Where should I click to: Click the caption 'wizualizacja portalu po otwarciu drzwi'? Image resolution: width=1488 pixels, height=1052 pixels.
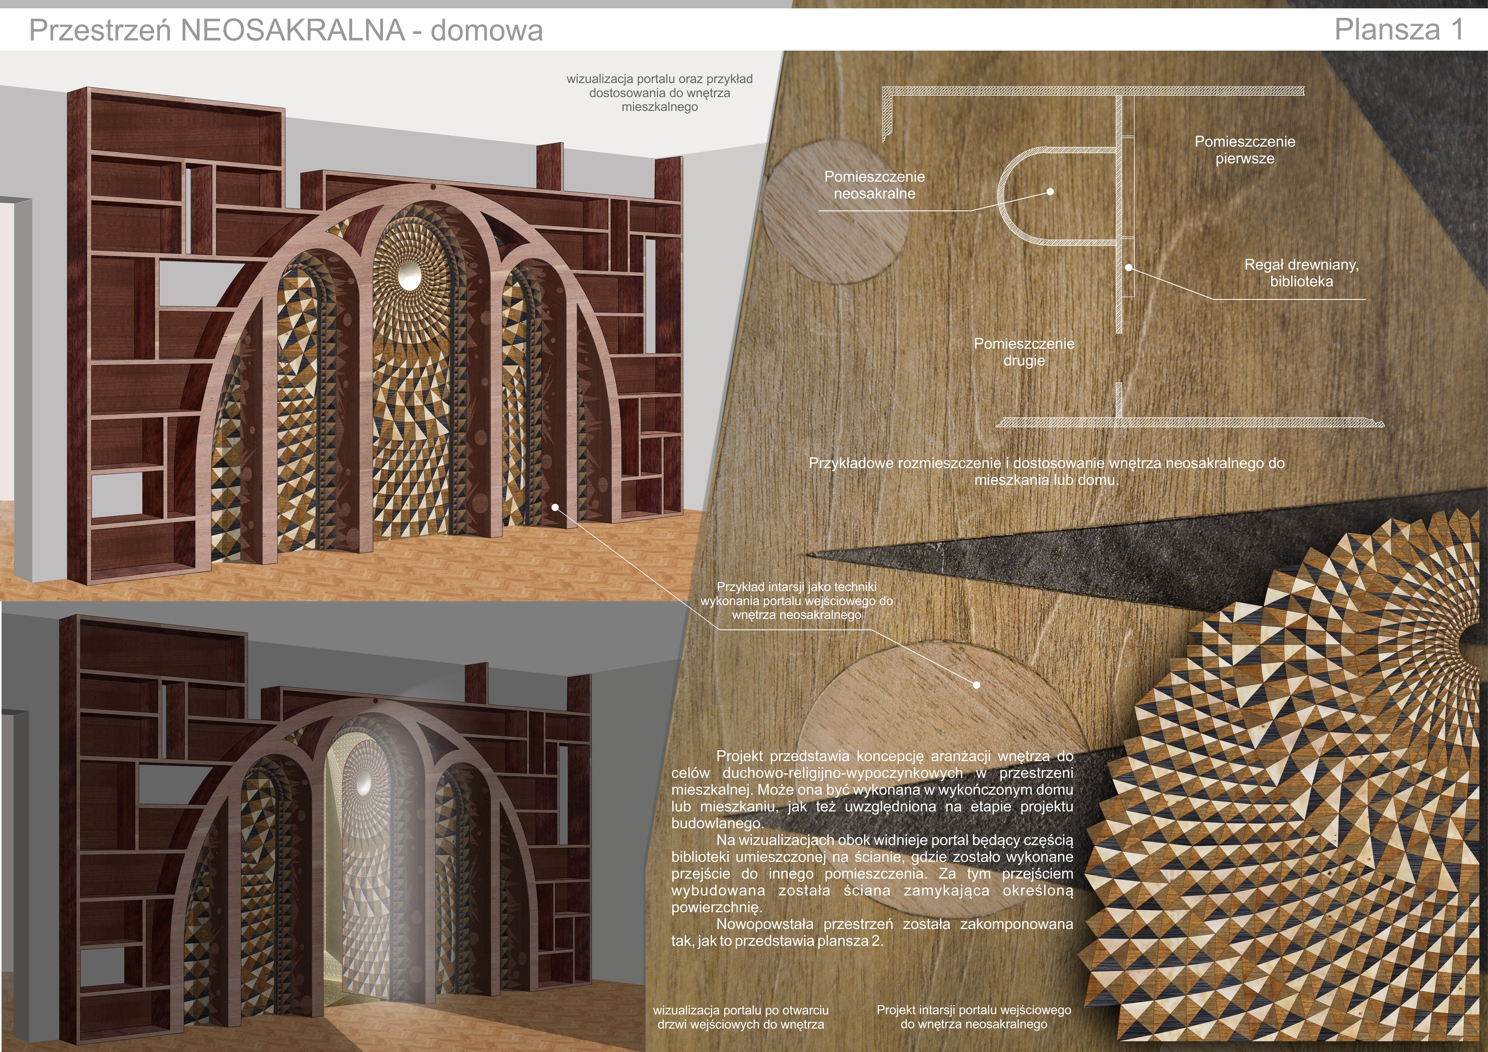(x=740, y=1017)
